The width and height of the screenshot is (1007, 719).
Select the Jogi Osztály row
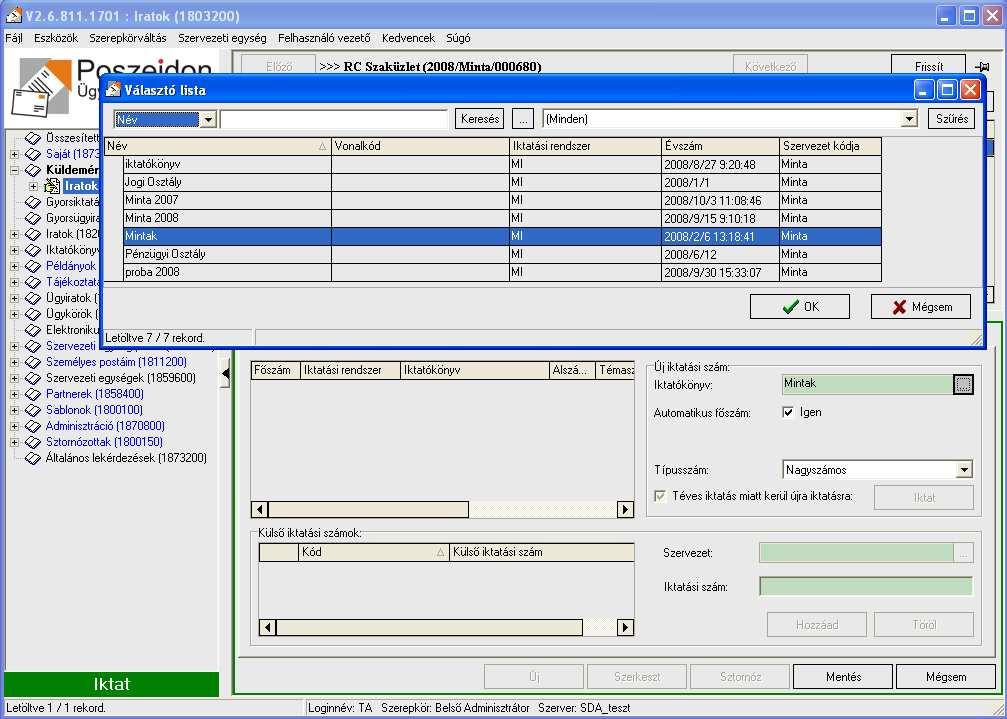pos(493,182)
